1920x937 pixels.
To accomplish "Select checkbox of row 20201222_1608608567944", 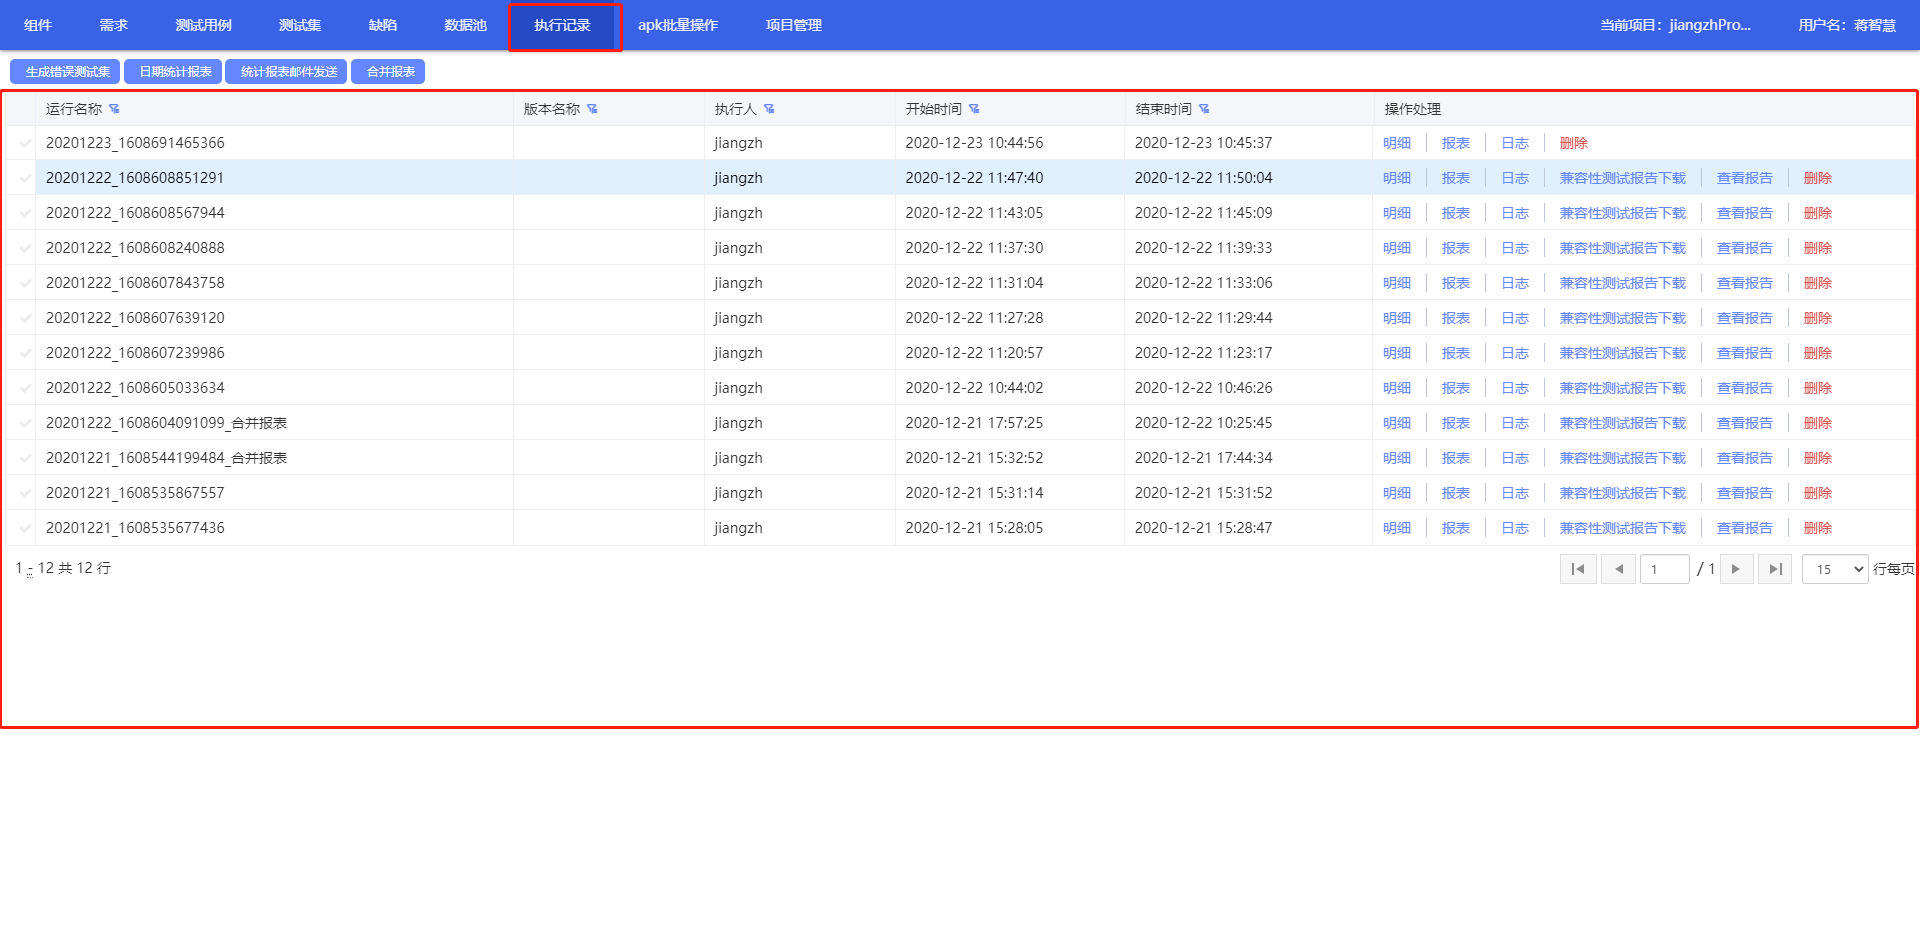I will [25, 213].
